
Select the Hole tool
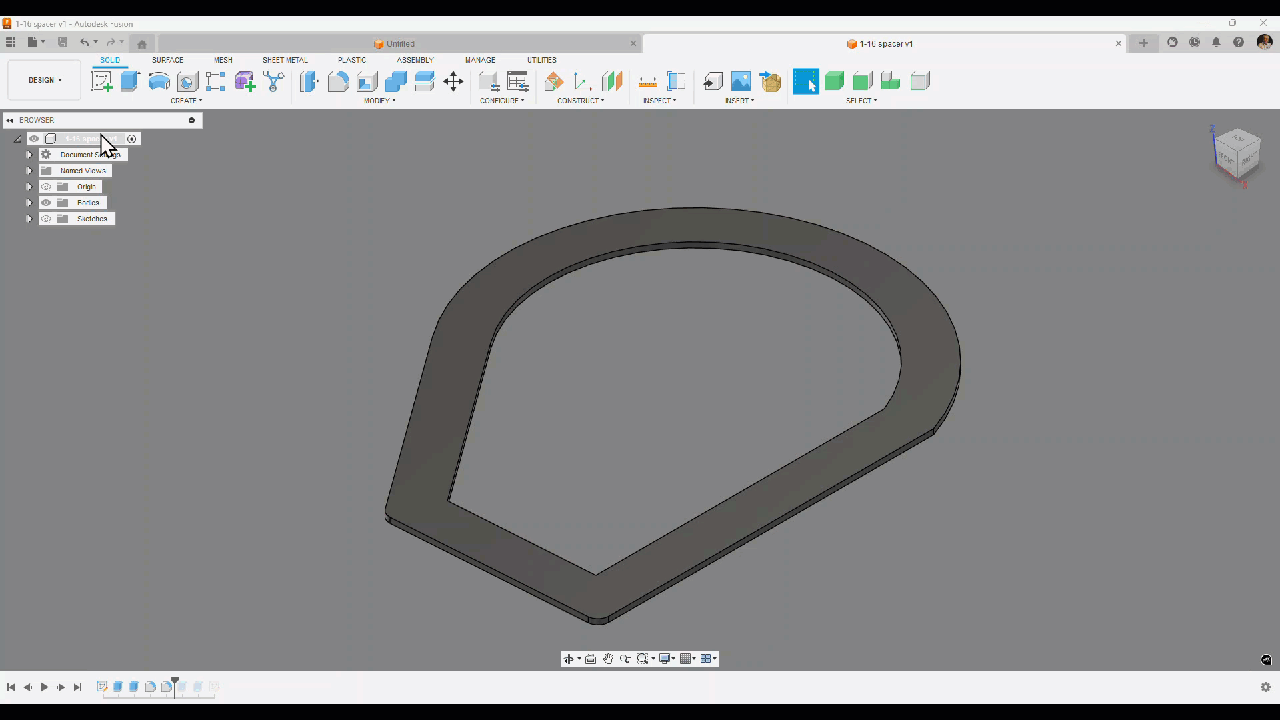(x=187, y=82)
